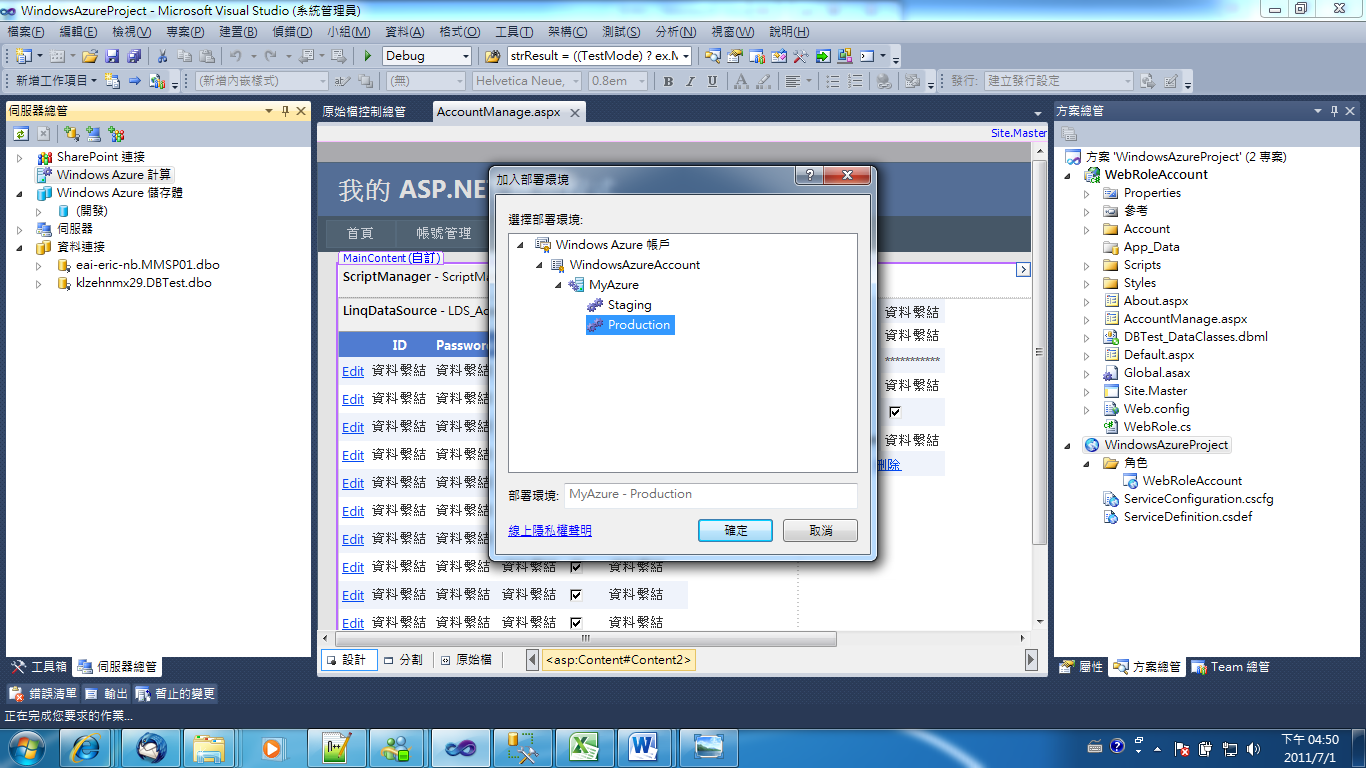The width and height of the screenshot is (1366, 768).
Task: Collapse the MyAzure node in the dialog
Action: [559, 285]
